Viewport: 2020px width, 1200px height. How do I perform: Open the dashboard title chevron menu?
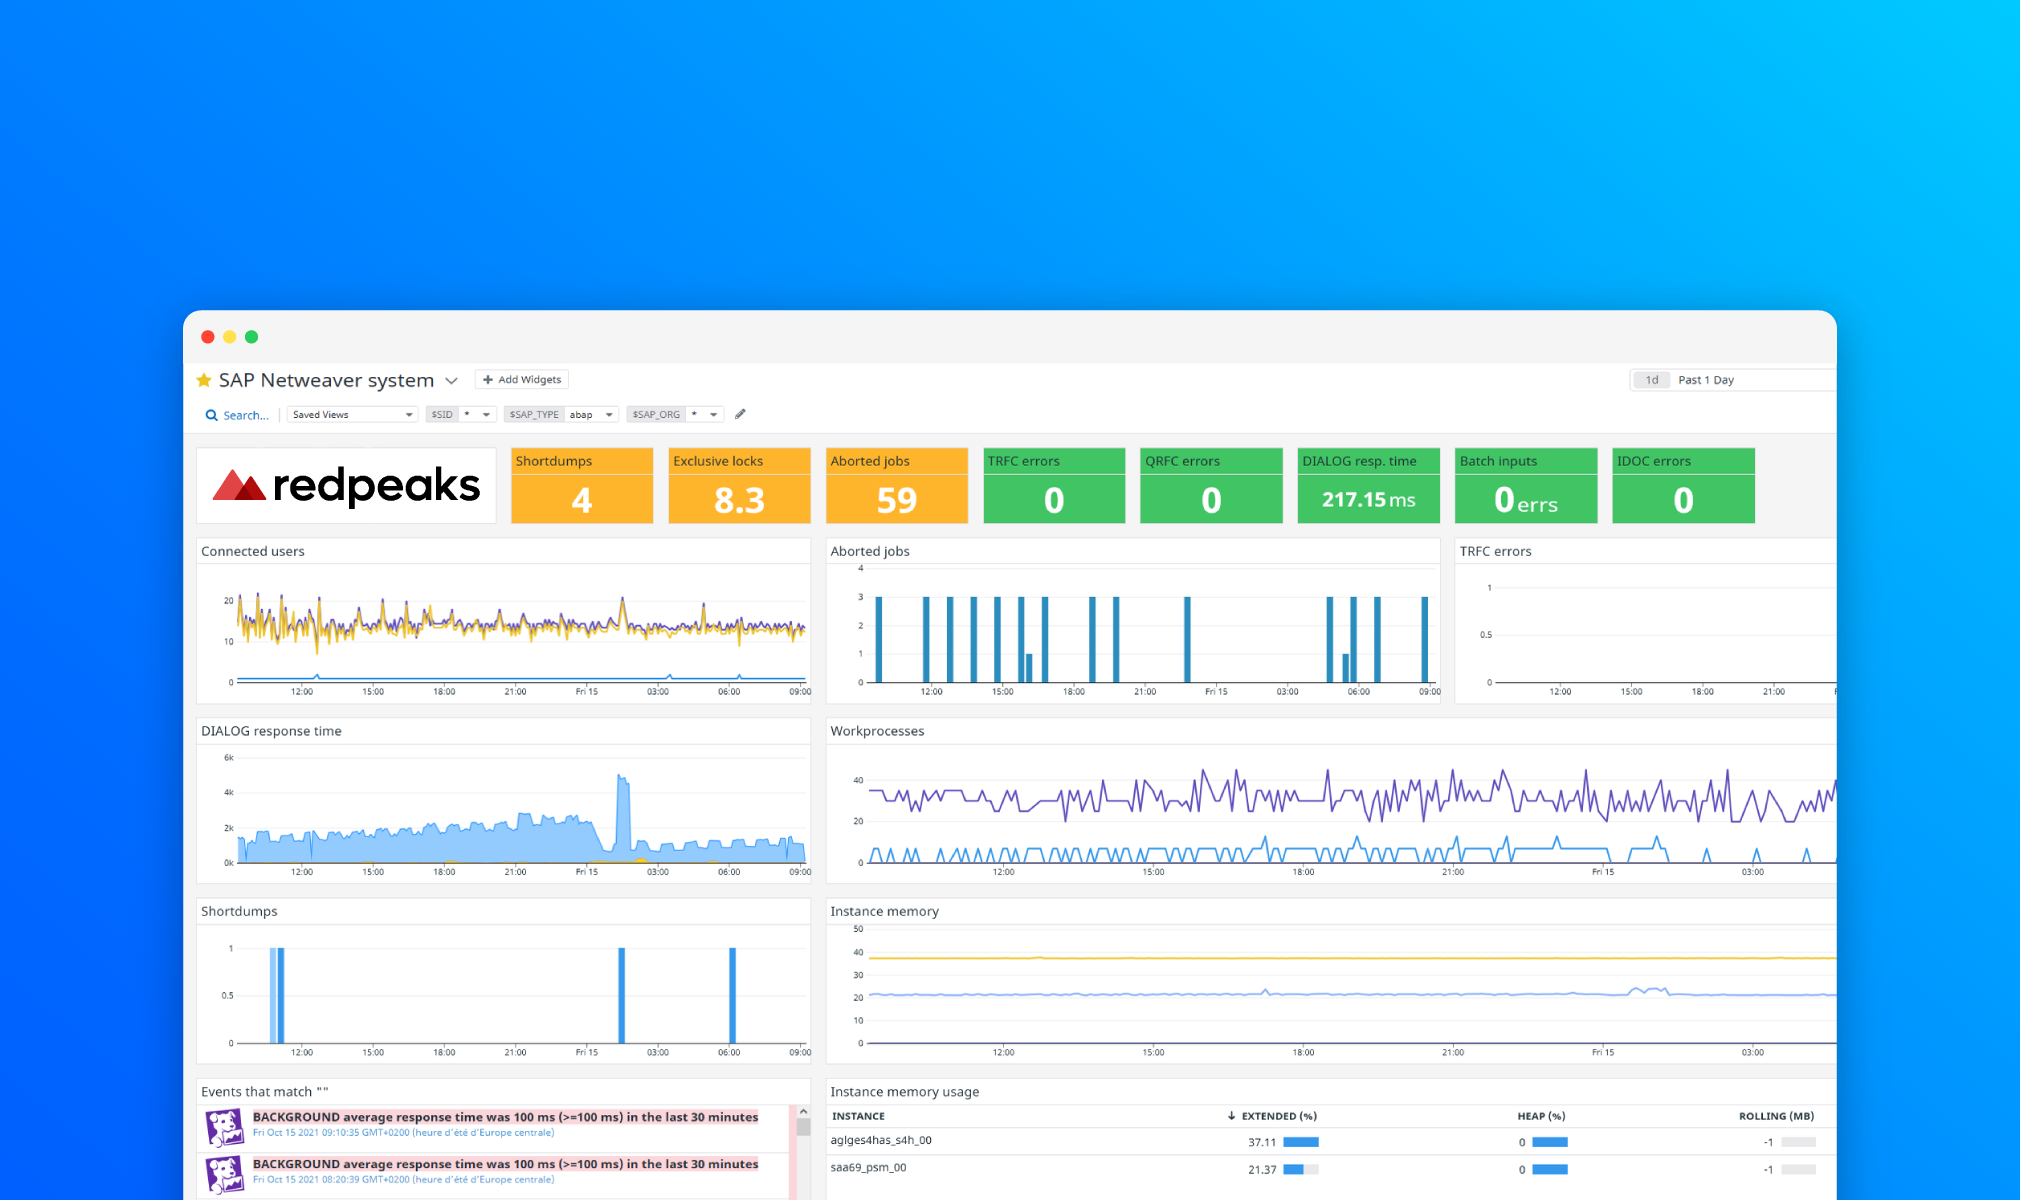click(452, 380)
